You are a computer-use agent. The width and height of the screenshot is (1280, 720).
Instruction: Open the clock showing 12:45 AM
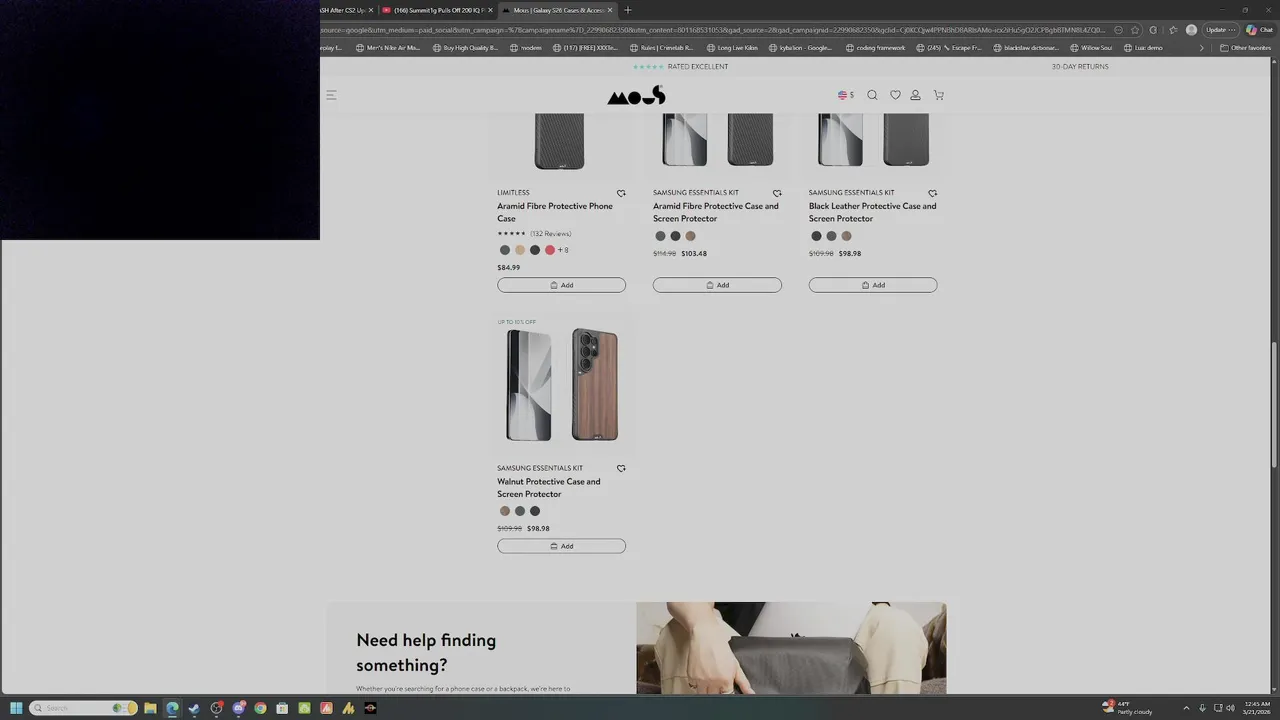click(1257, 708)
